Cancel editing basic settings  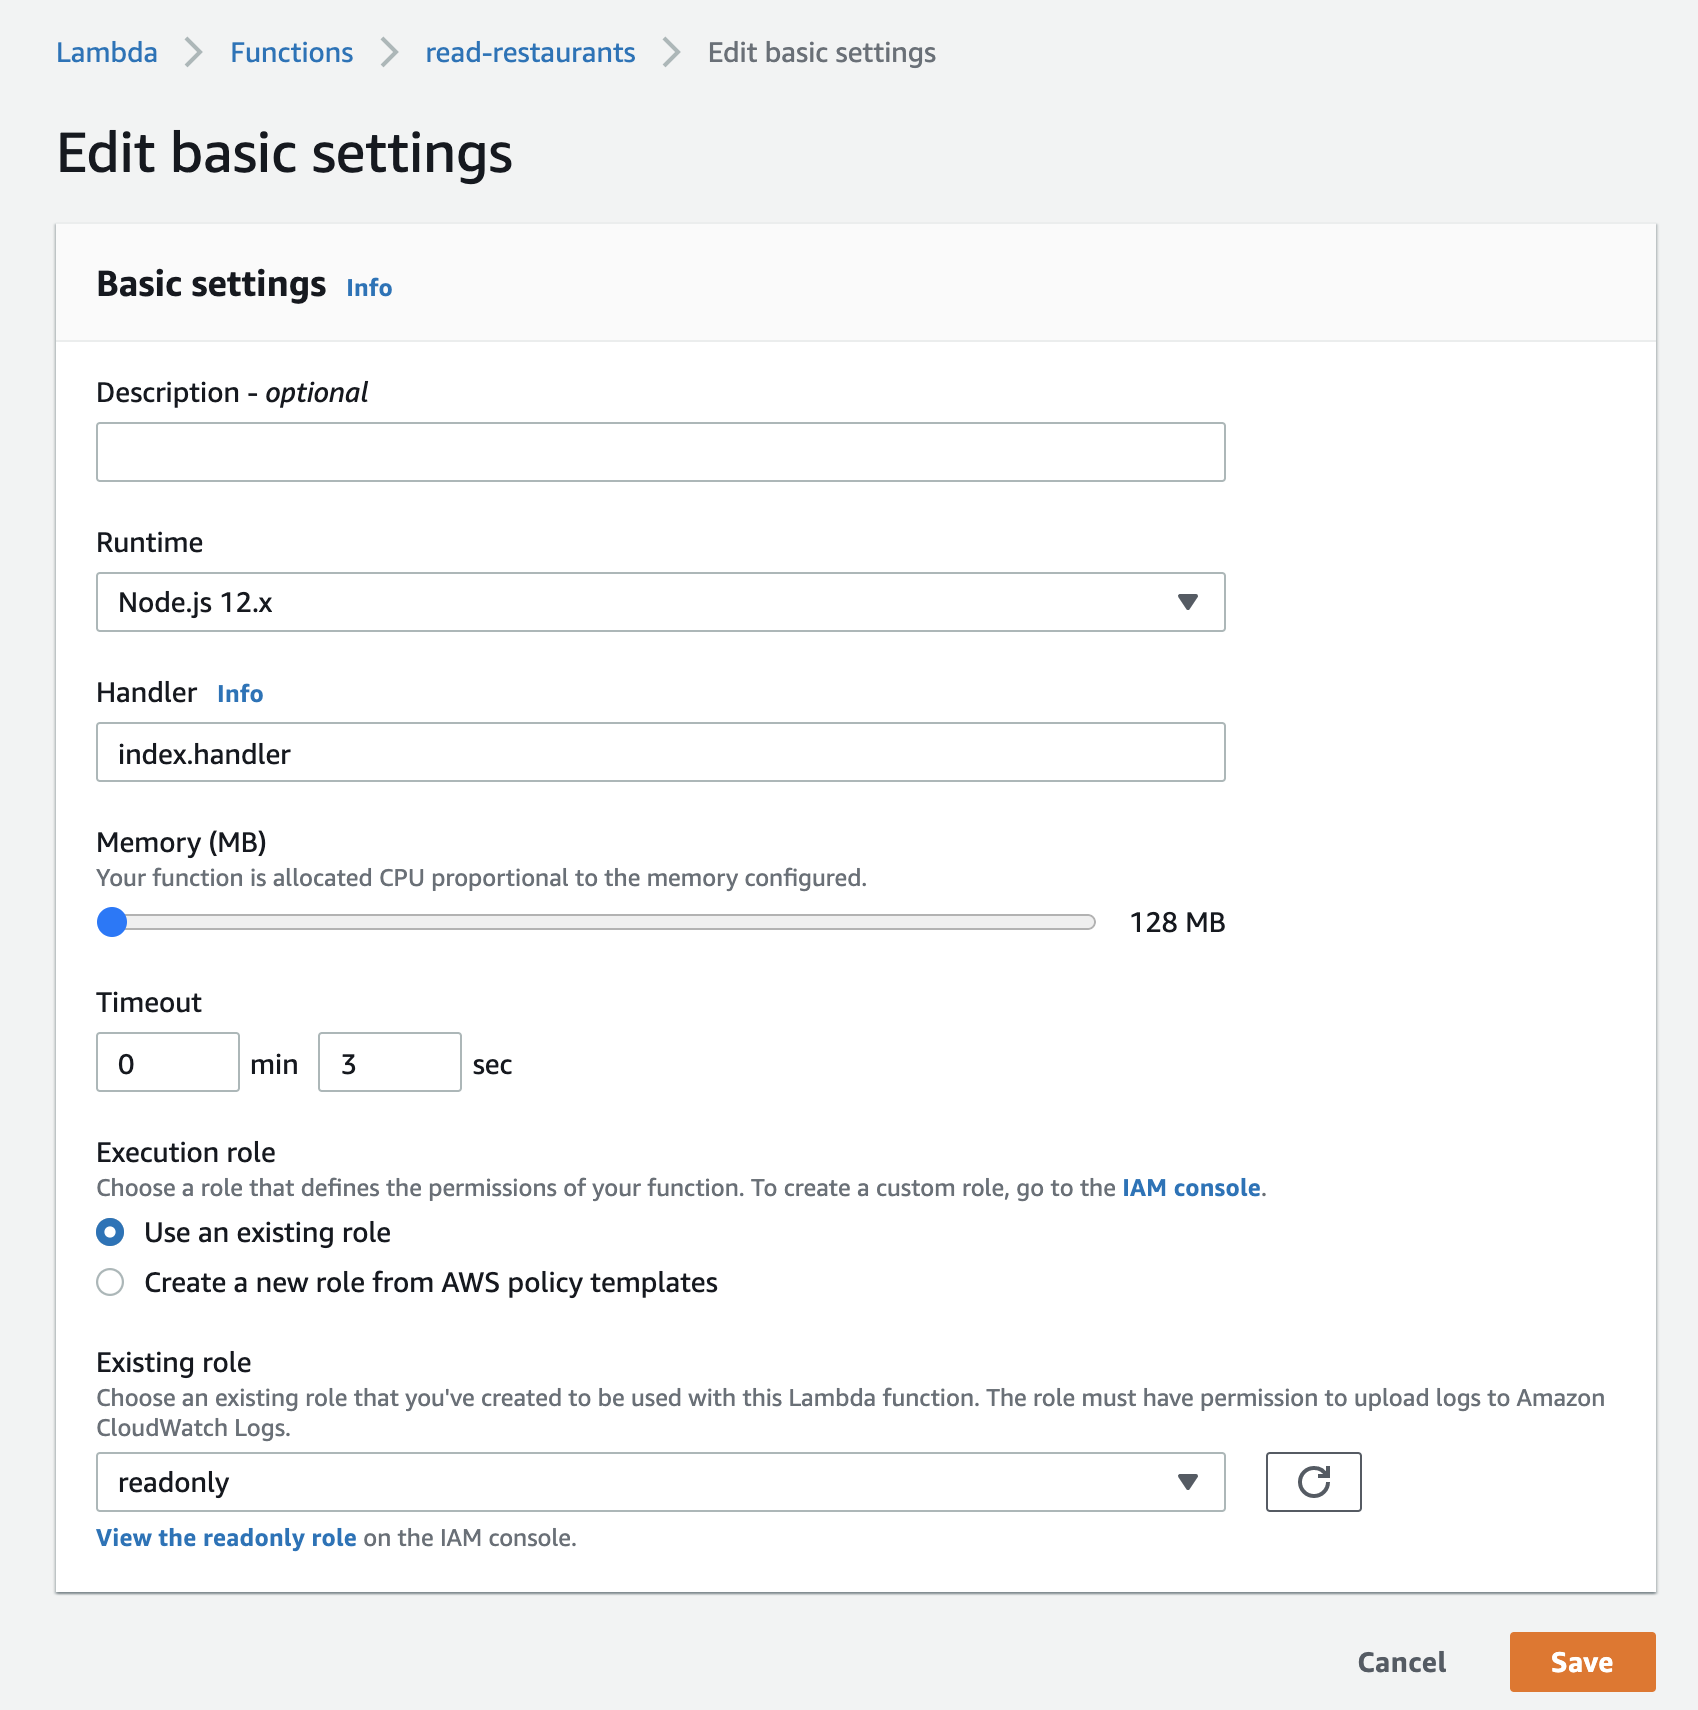click(1400, 1662)
